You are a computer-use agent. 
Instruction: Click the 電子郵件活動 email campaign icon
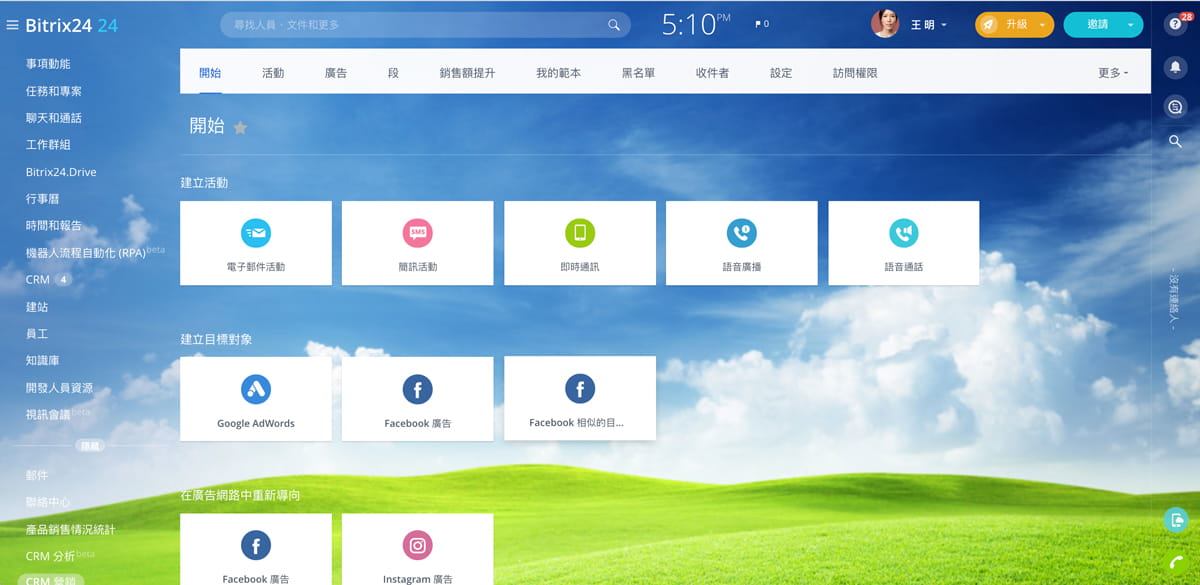[x=256, y=233]
